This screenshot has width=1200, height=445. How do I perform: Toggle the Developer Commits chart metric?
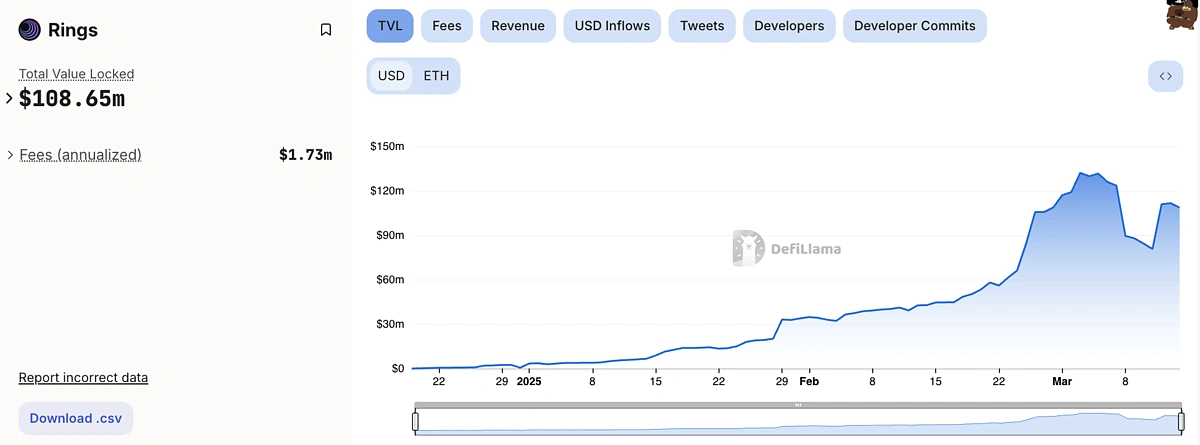point(915,26)
